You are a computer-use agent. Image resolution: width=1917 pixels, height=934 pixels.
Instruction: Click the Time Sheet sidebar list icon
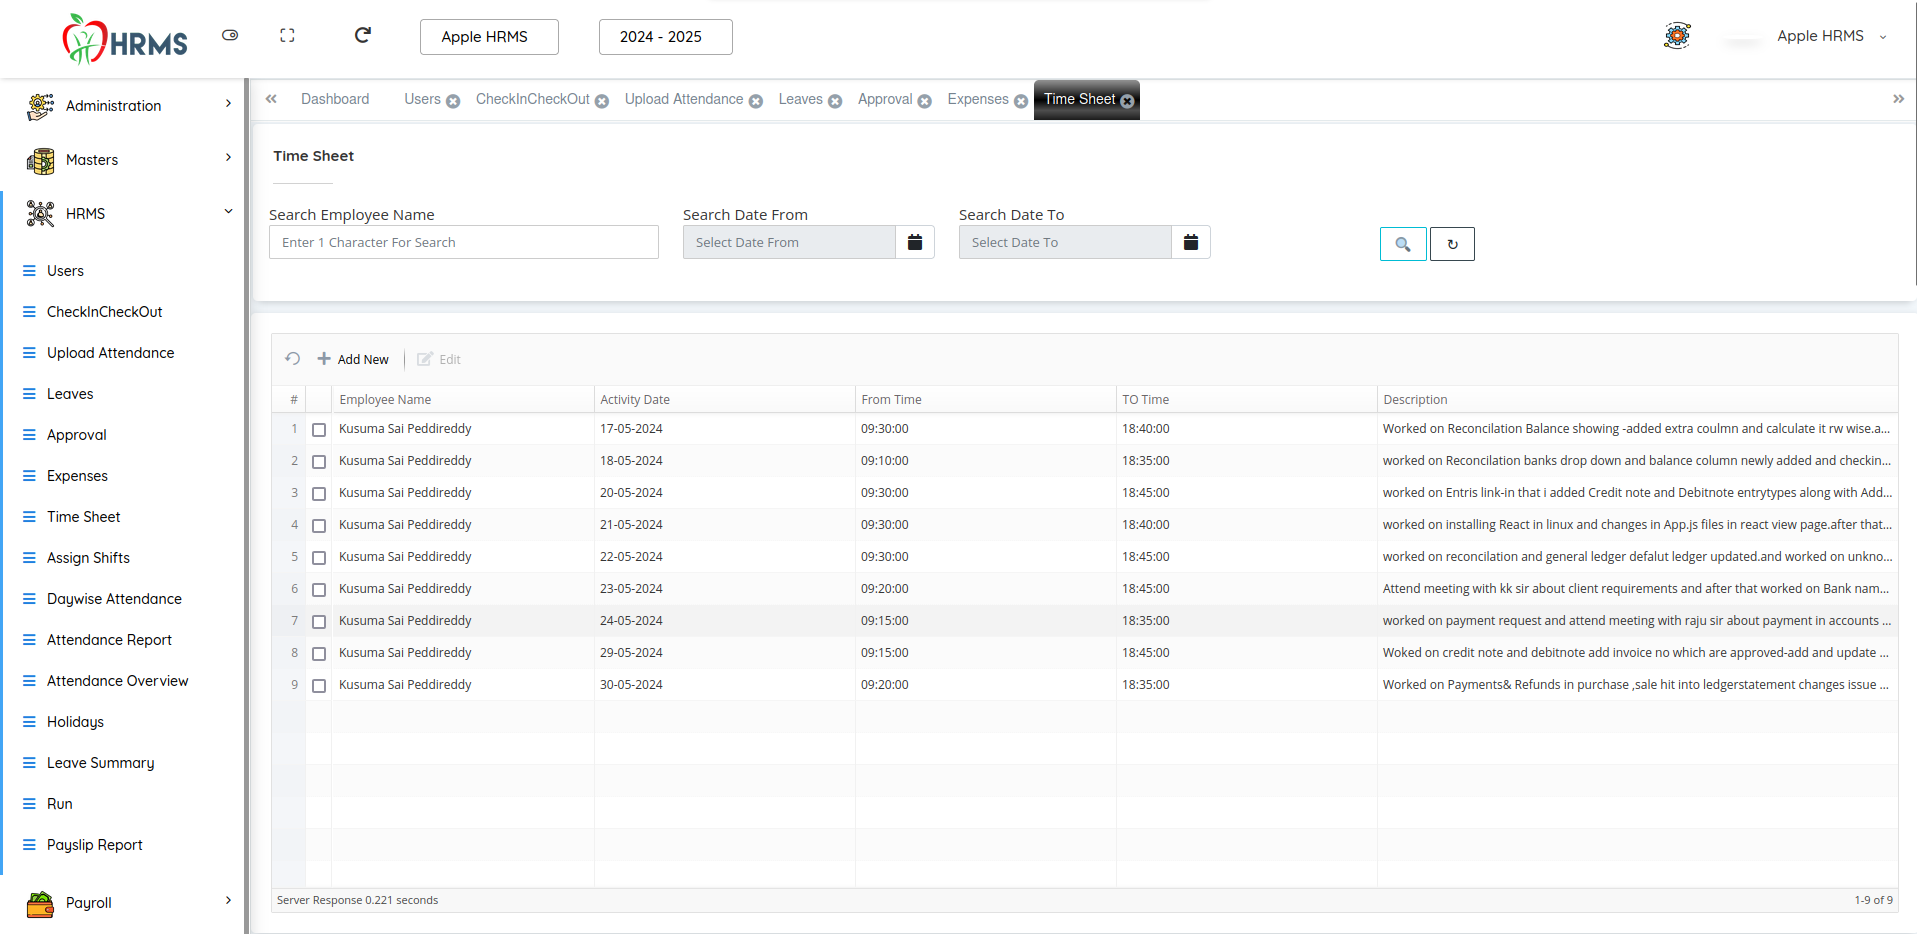(29, 517)
